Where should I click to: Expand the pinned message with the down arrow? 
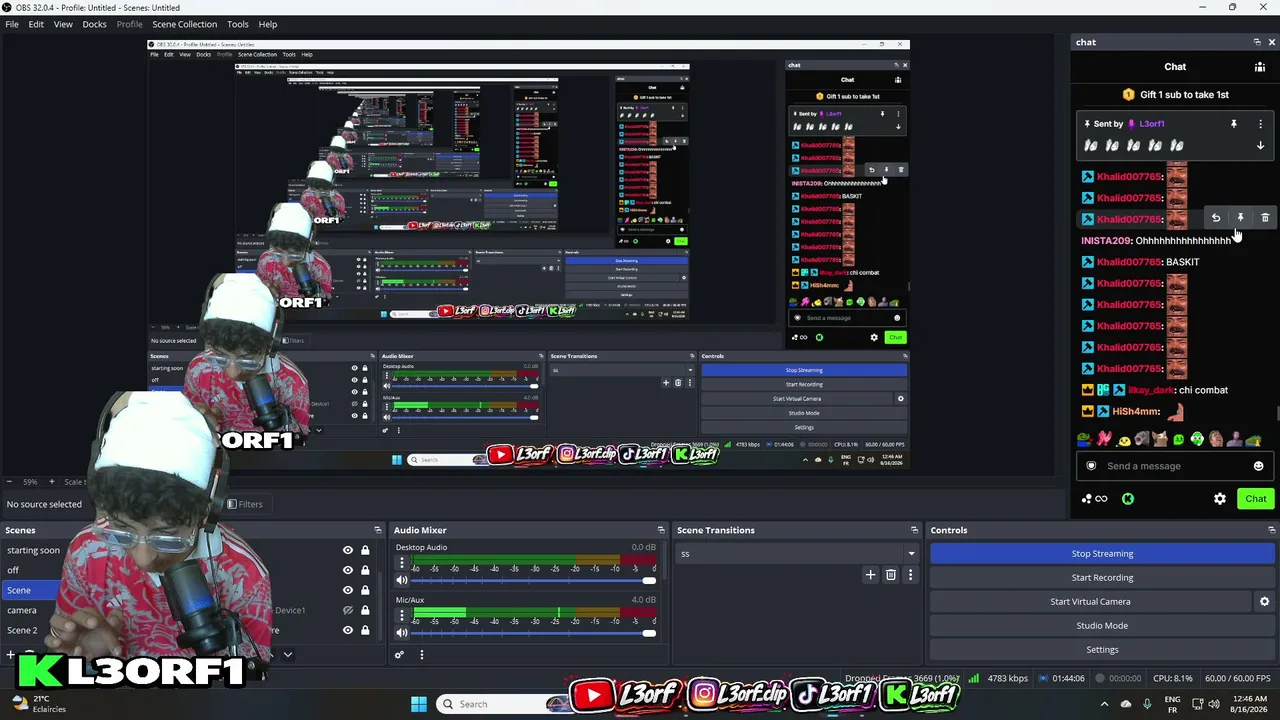[1260, 146]
